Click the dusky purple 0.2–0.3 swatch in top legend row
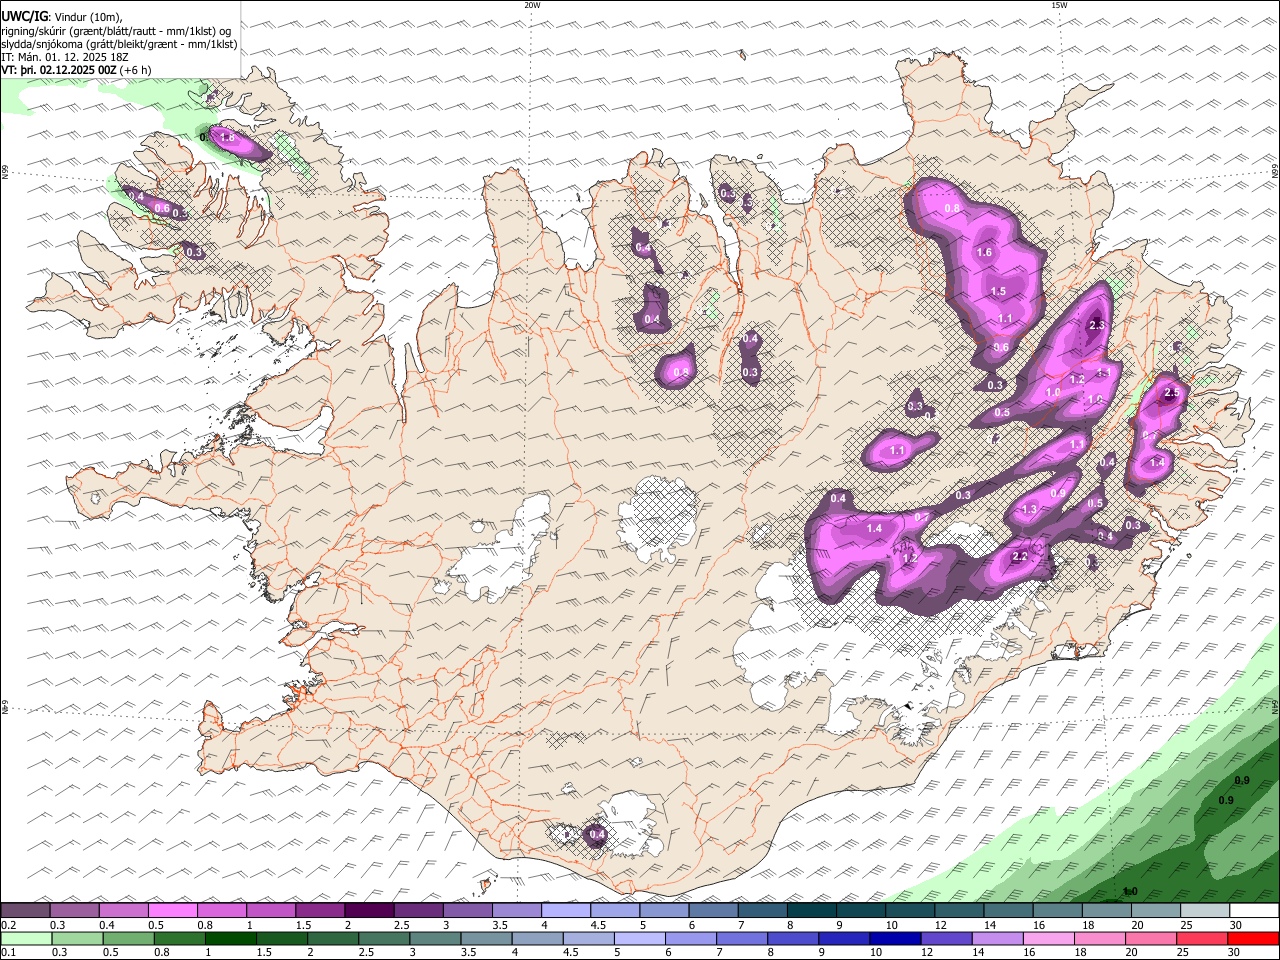Screen dimensions: 1280x960 coord(26,911)
